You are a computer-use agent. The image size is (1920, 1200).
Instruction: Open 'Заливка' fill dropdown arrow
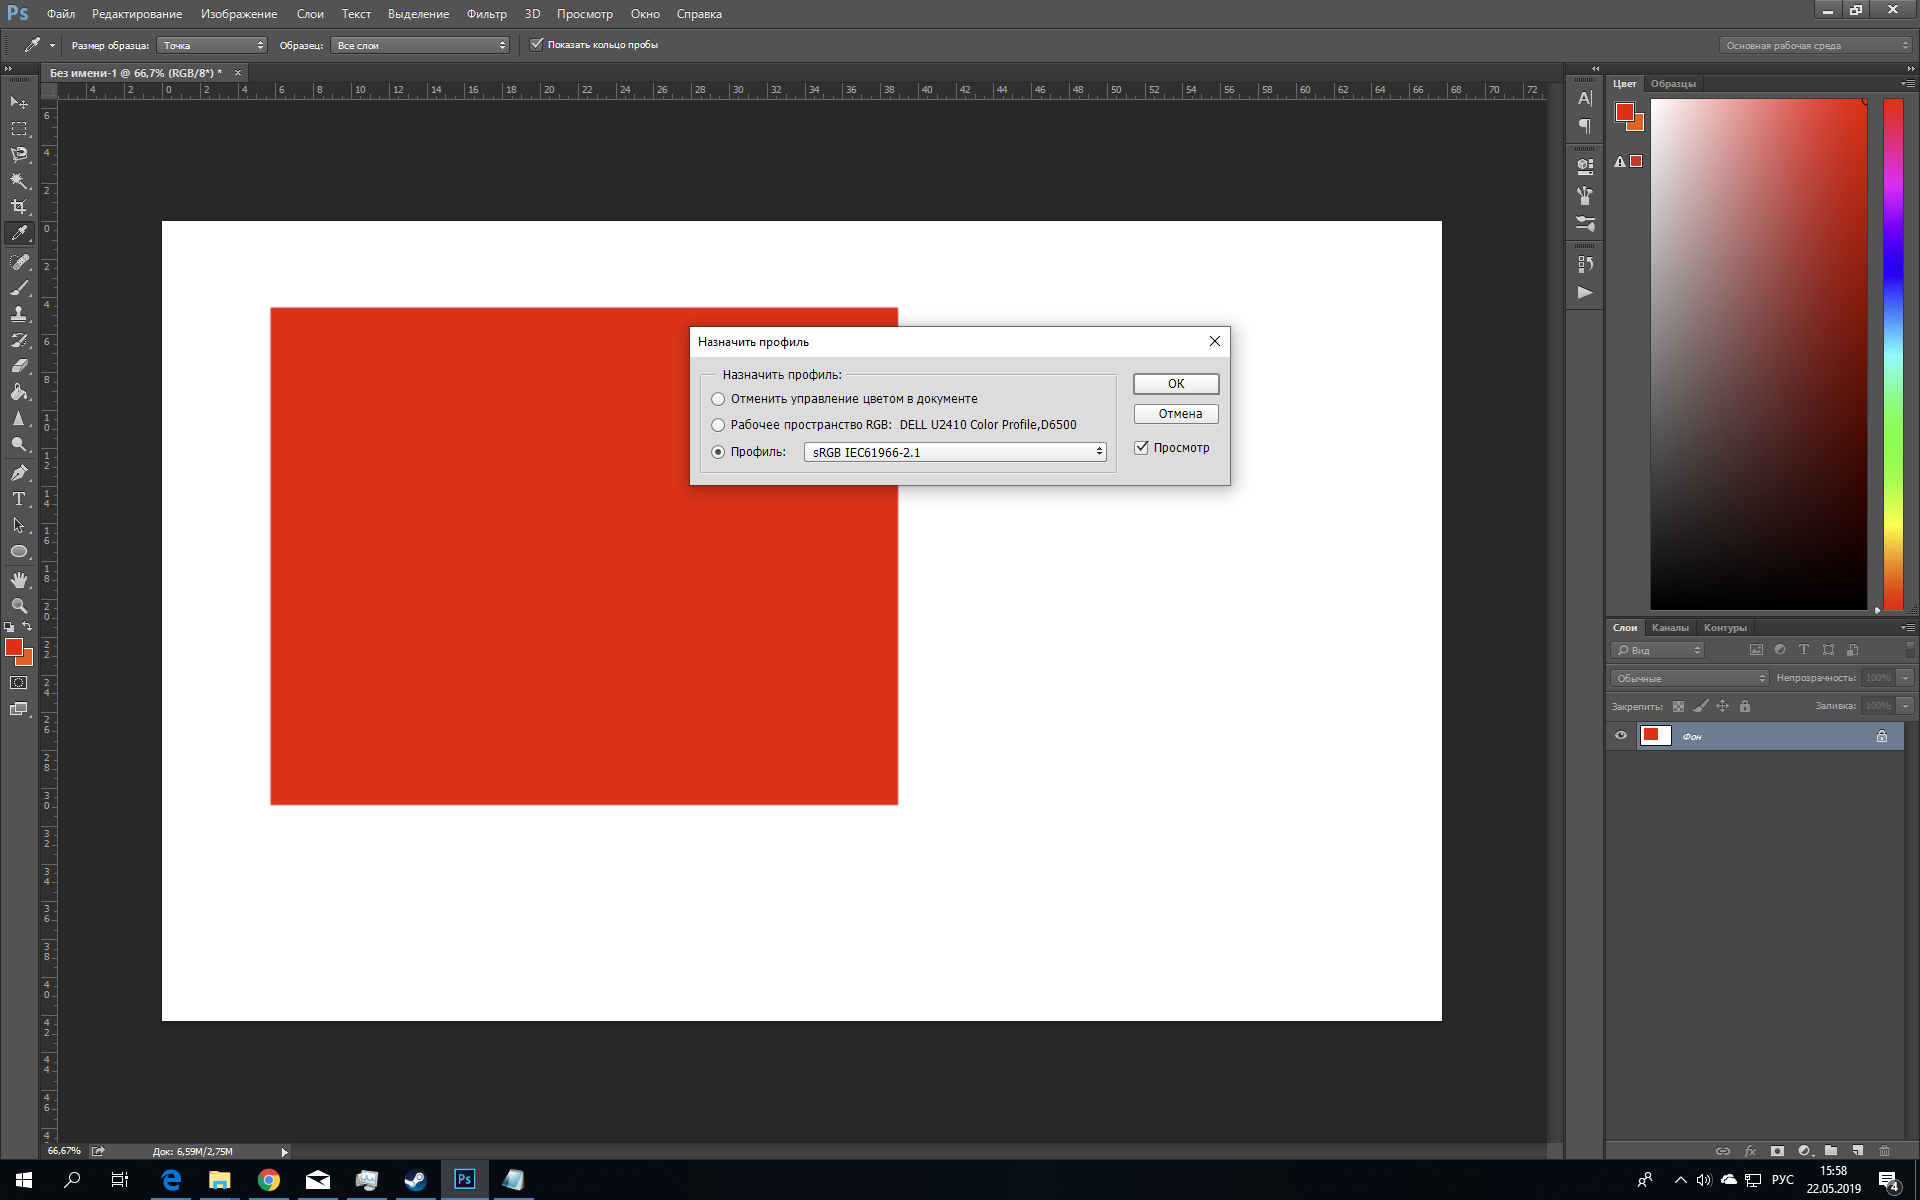point(1906,706)
